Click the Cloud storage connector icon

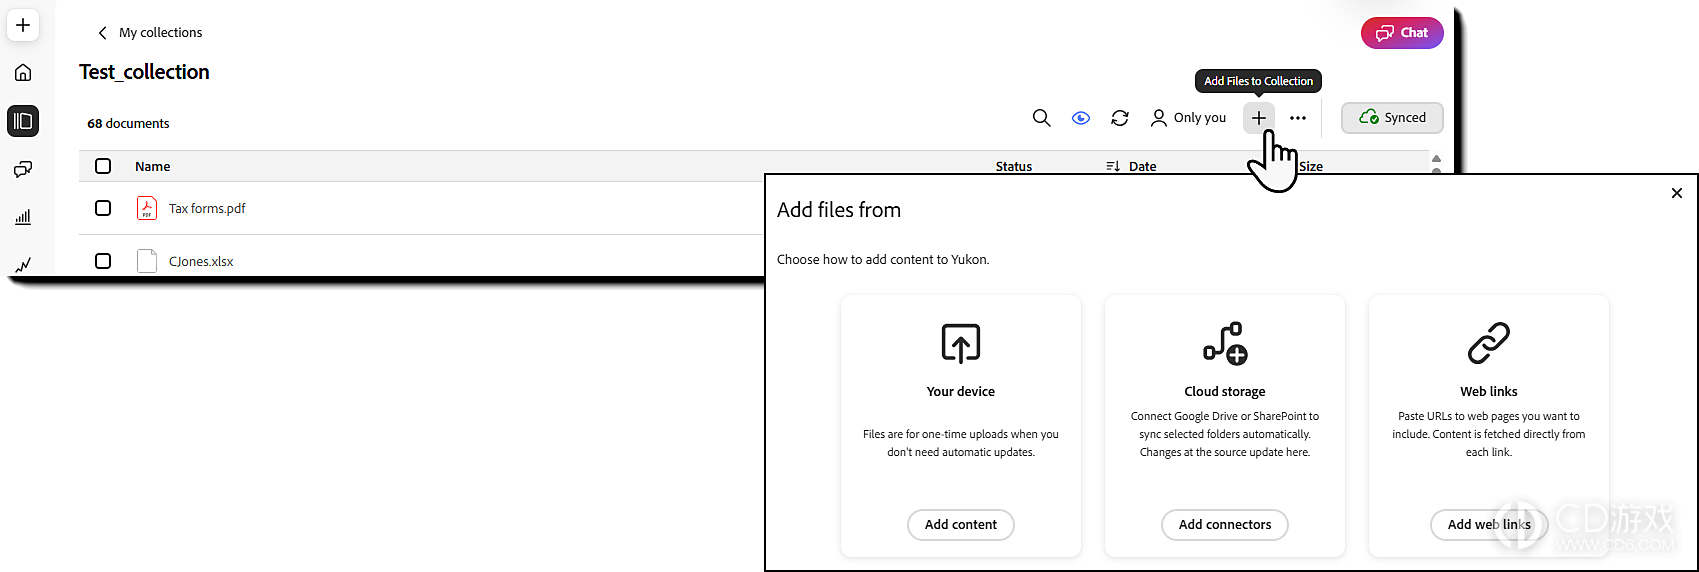(x=1225, y=343)
